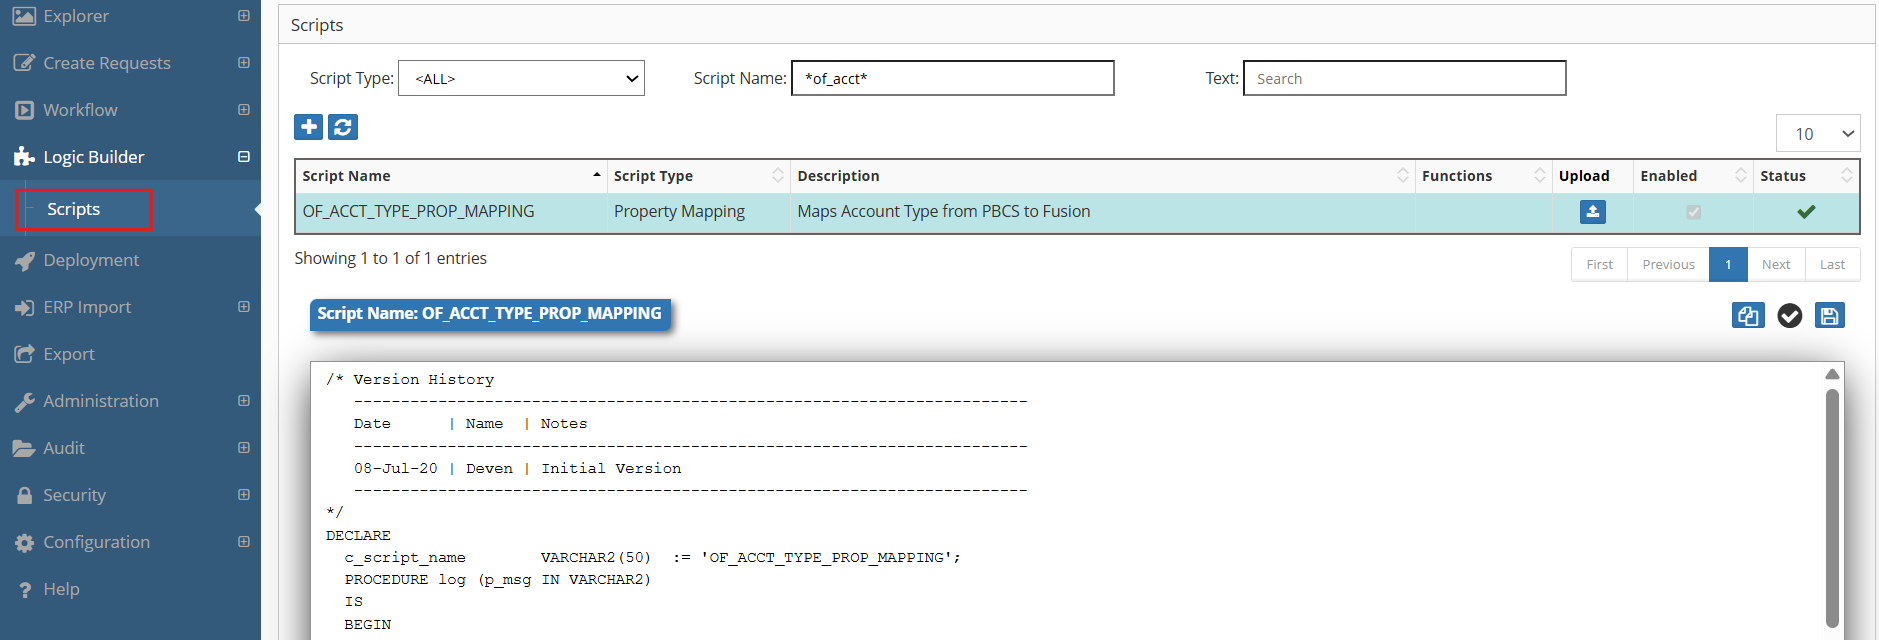The width and height of the screenshot is (1879, 640).
Task: Click the validate script checkmark icon
Action: [1789, 316]
